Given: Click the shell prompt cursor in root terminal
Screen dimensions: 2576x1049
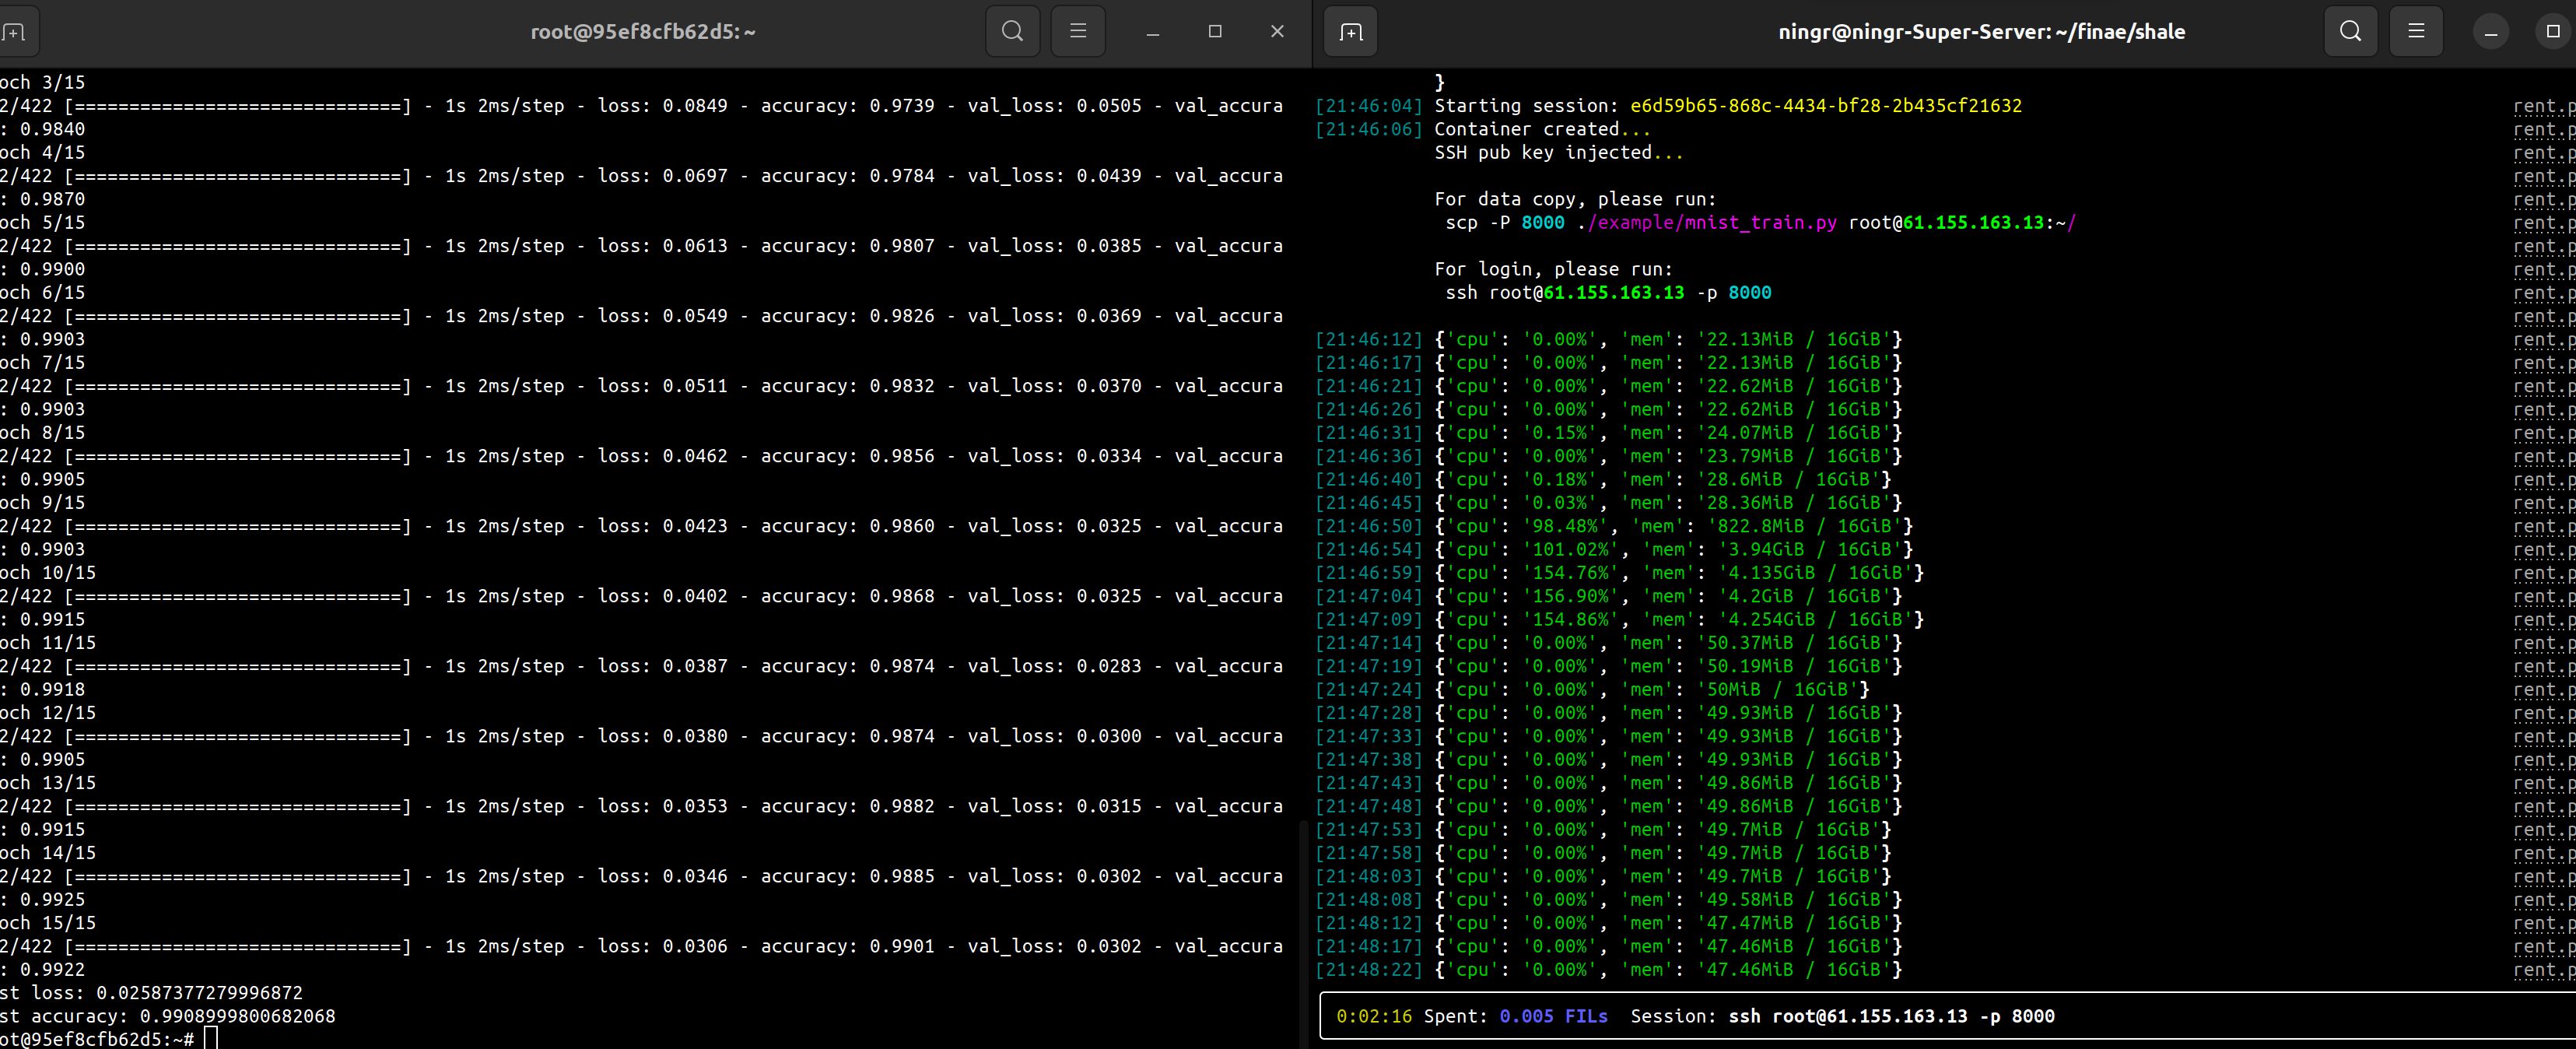Looking at the screenshot, I should pos(210,1039).
